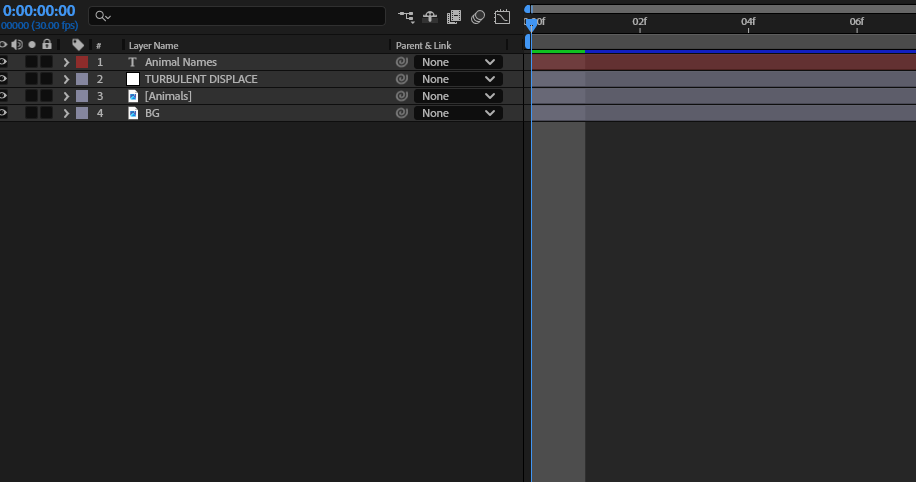The width and height of the screenshot is (916, 482).
Task: Click the BG layer bar in timeline
Action: (723, 113)
